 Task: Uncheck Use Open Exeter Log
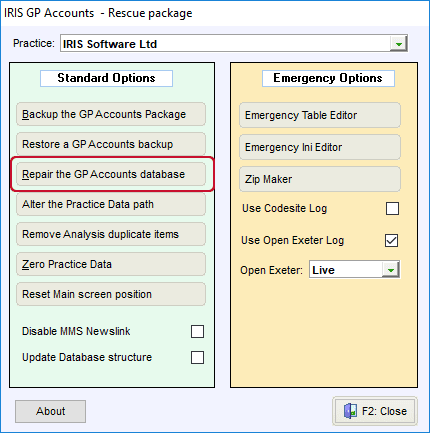[x=391, y=240]
